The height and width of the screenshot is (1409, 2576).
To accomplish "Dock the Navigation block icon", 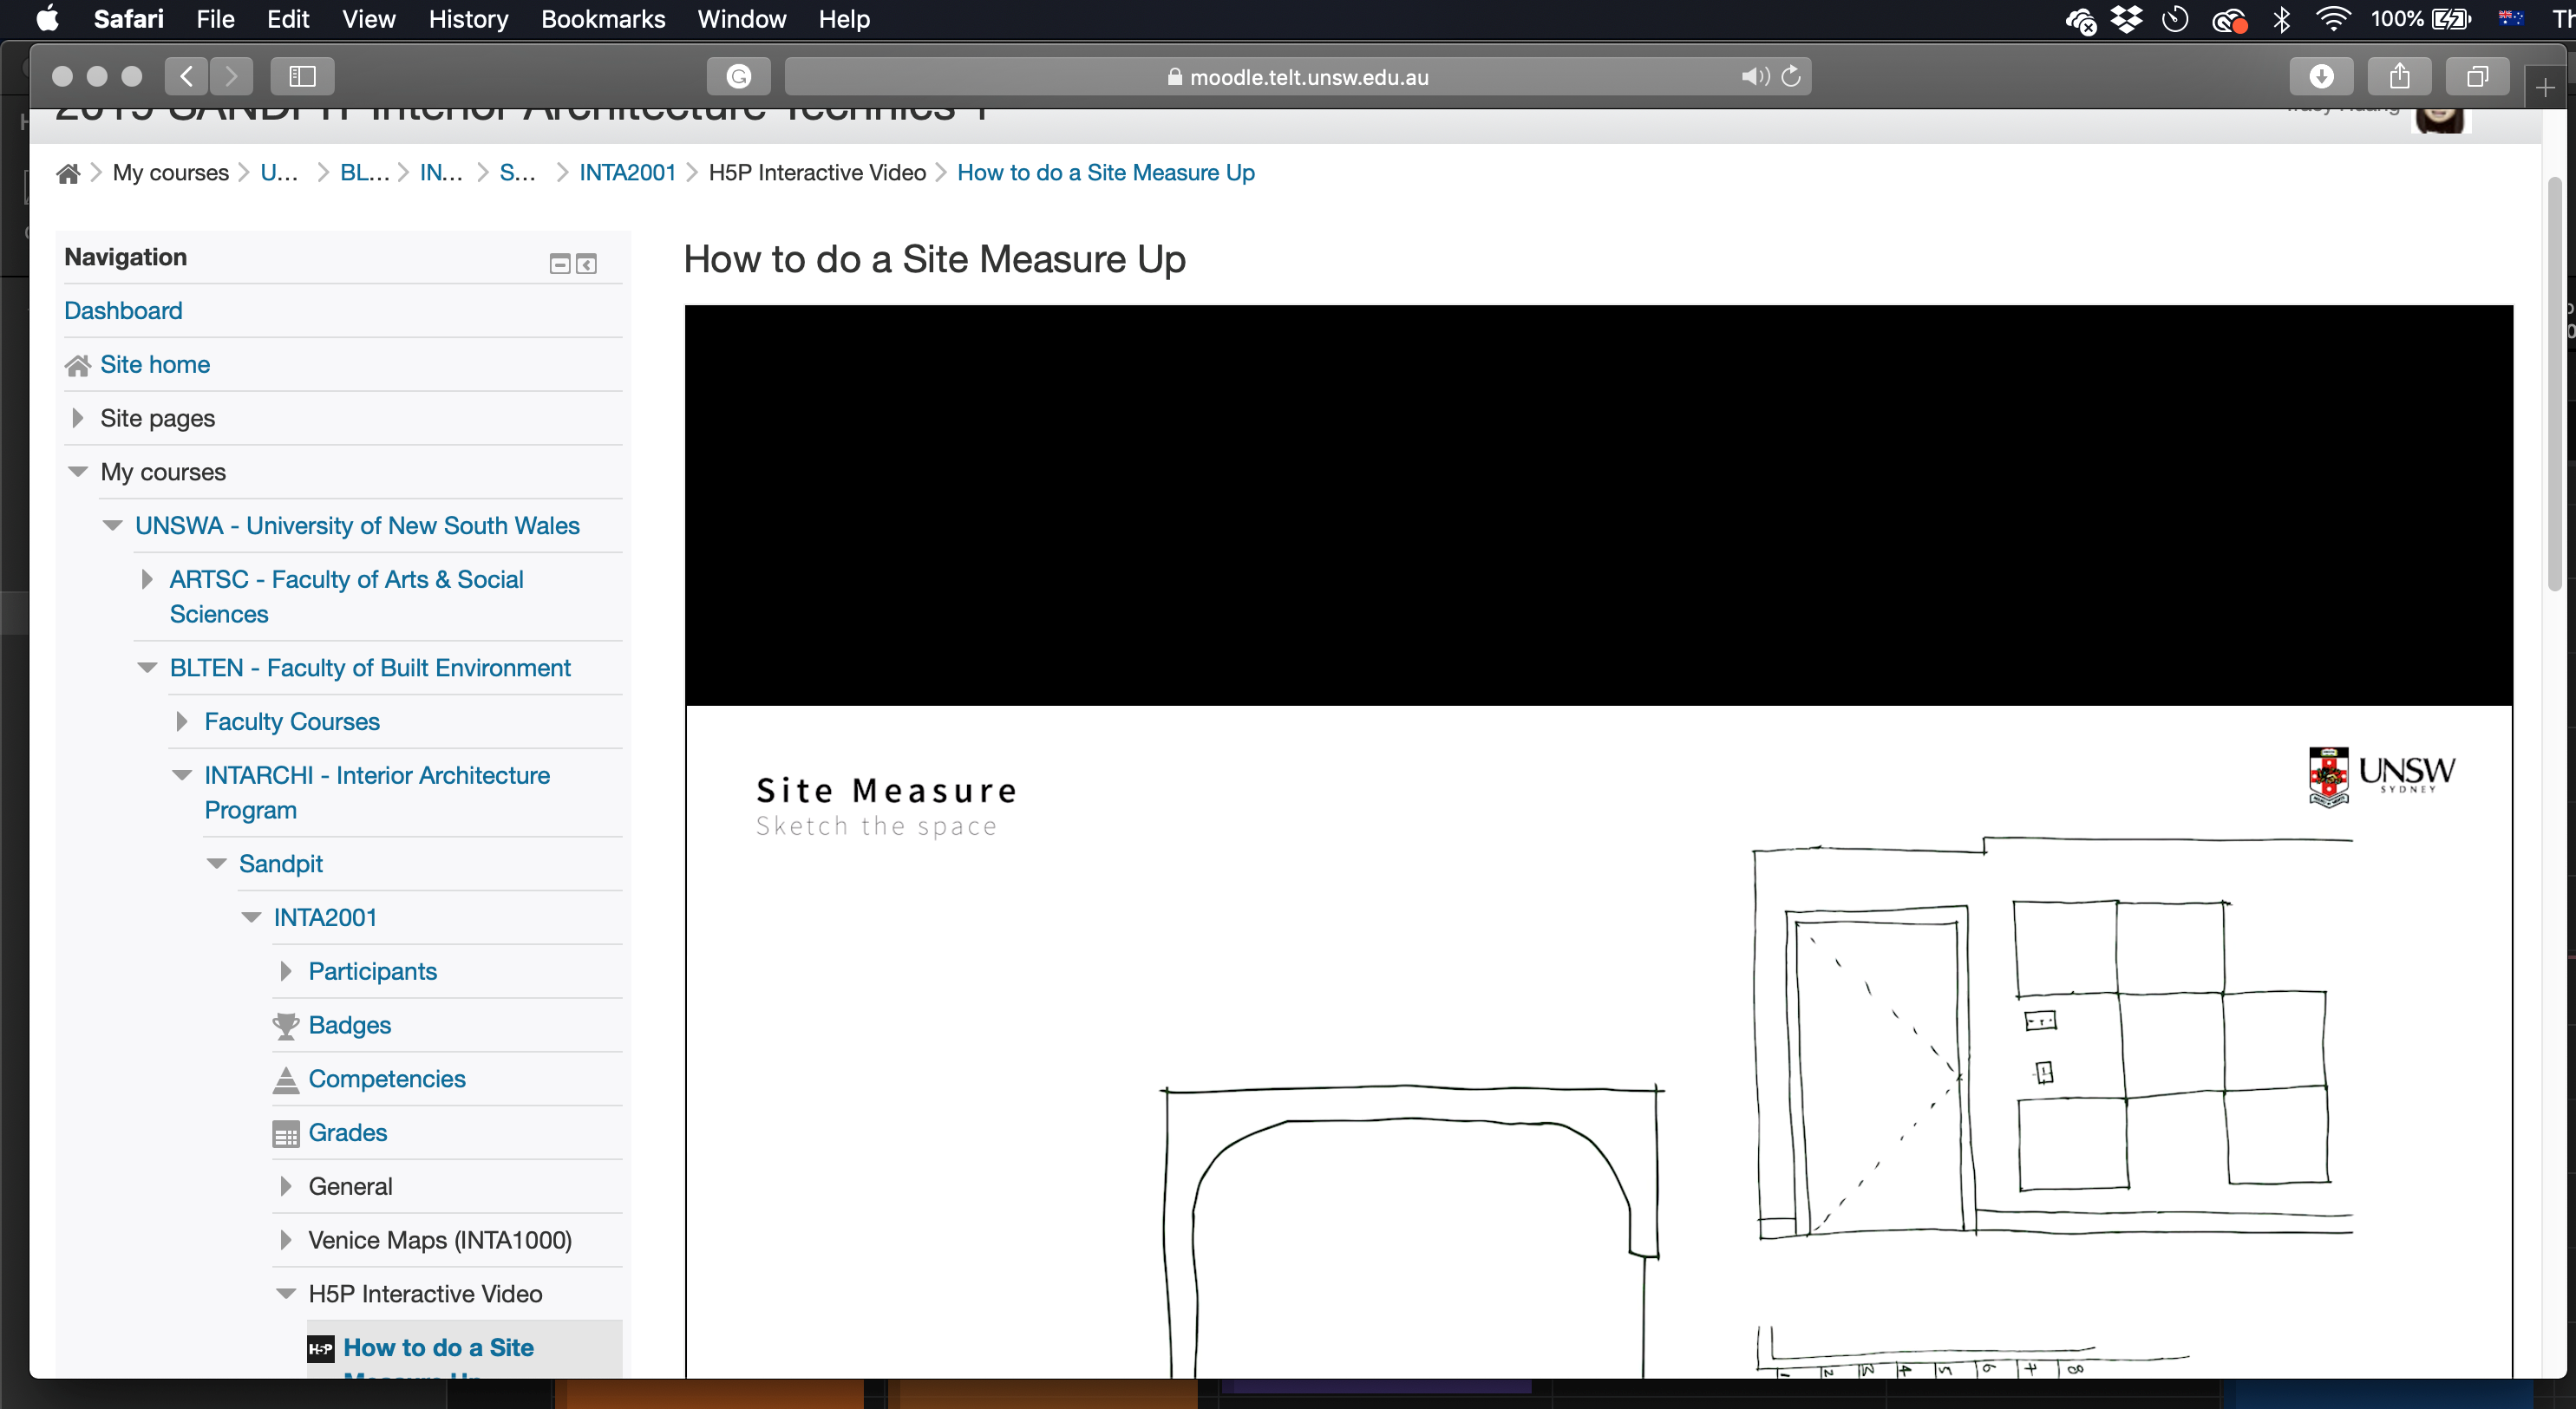I will [587, 264].
